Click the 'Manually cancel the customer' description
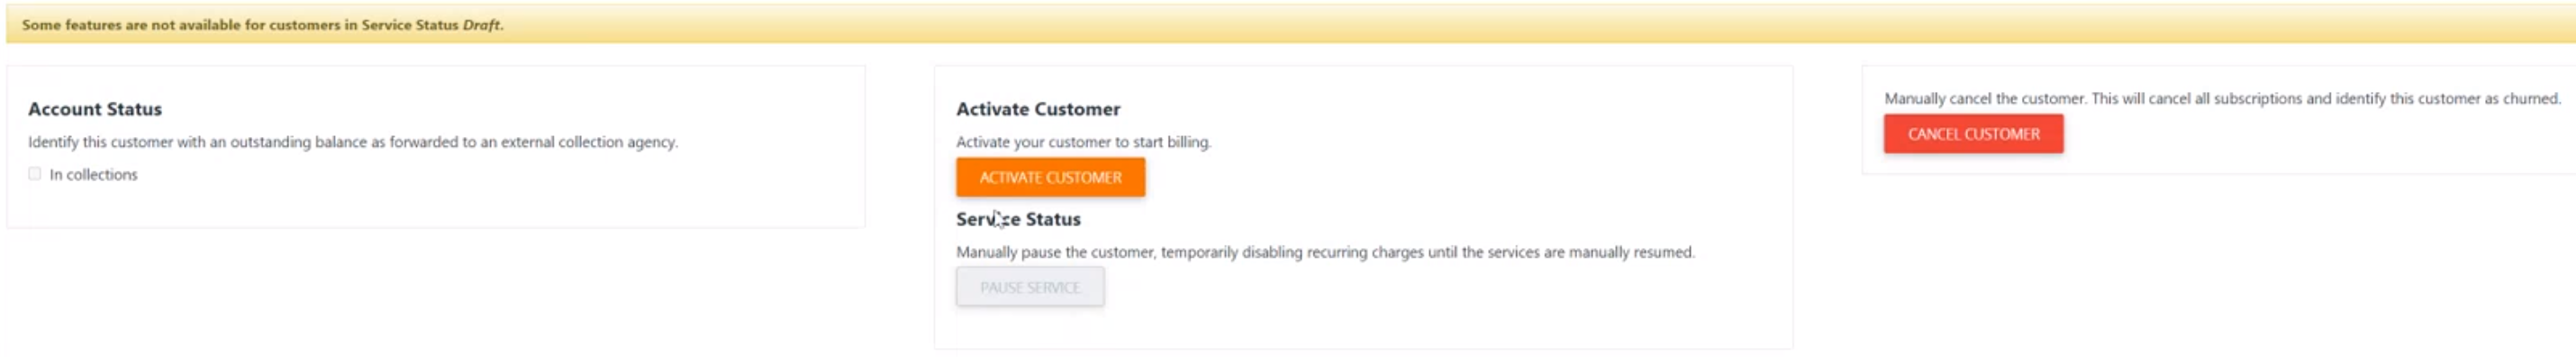2576x357 pixels. 2222,98
